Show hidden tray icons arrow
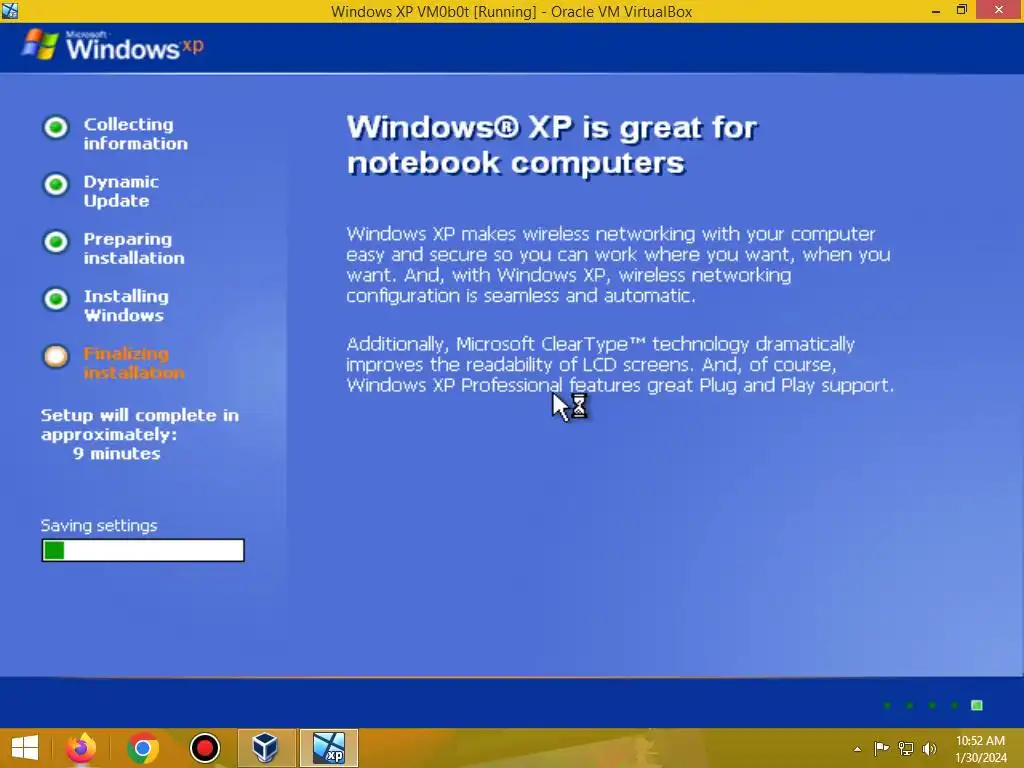Image resolution: width=1024 pixels, height=768 pixels. [857, 749]
